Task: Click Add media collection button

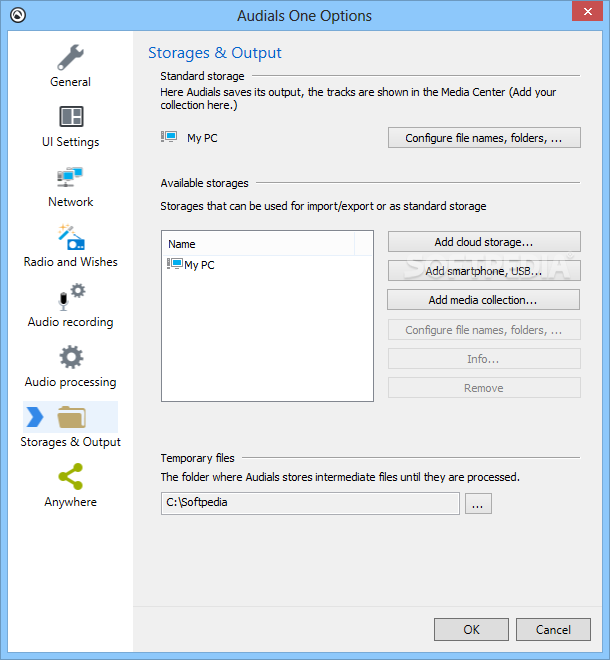Action: tap(483, 300)
